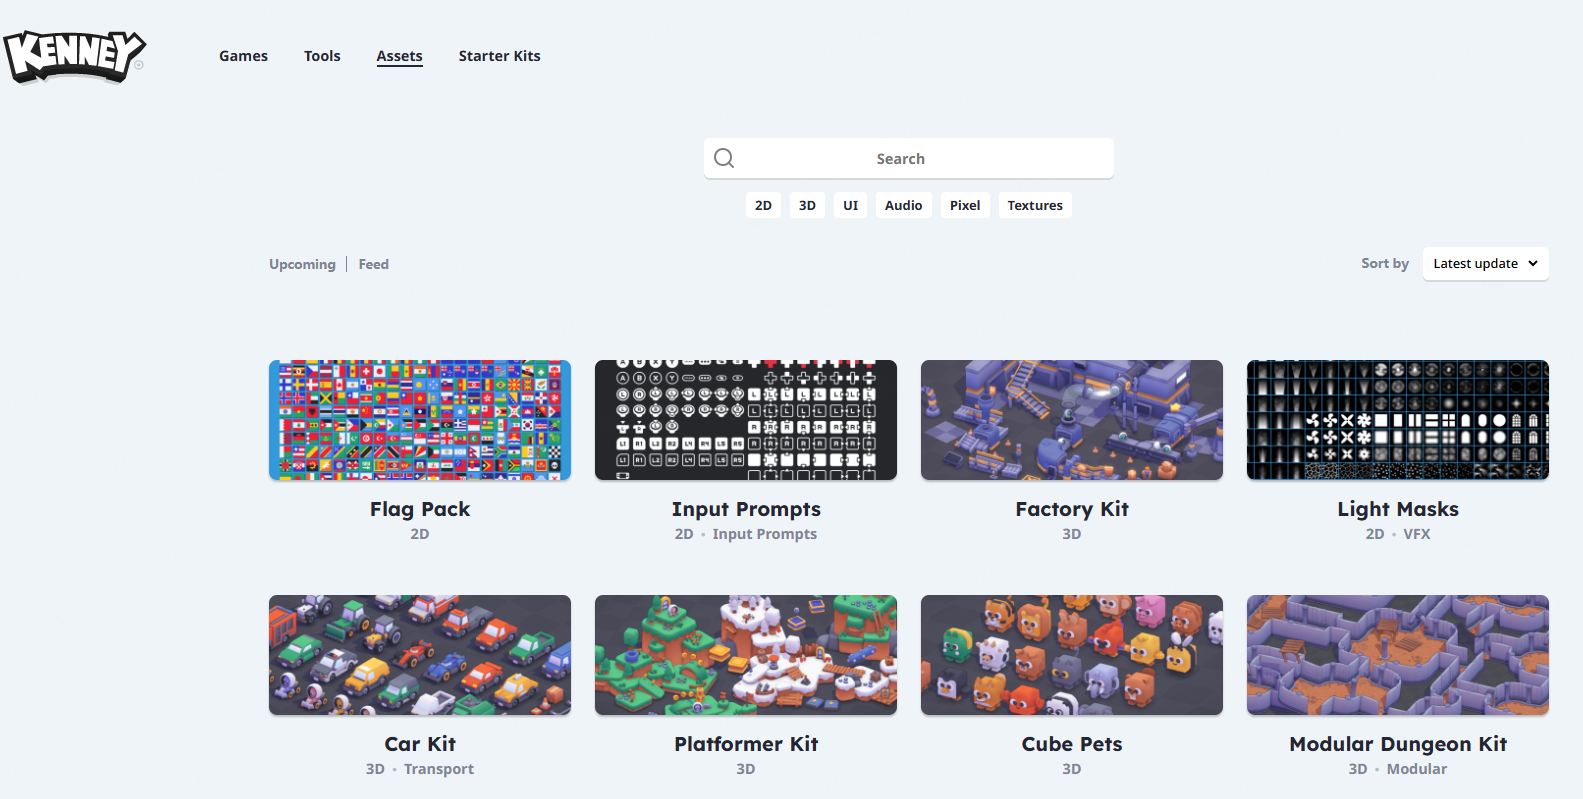The height and width of the screenshot is (799, 1583).
Task: Filter assets by Pixel tag
Action: click(965, 205)
